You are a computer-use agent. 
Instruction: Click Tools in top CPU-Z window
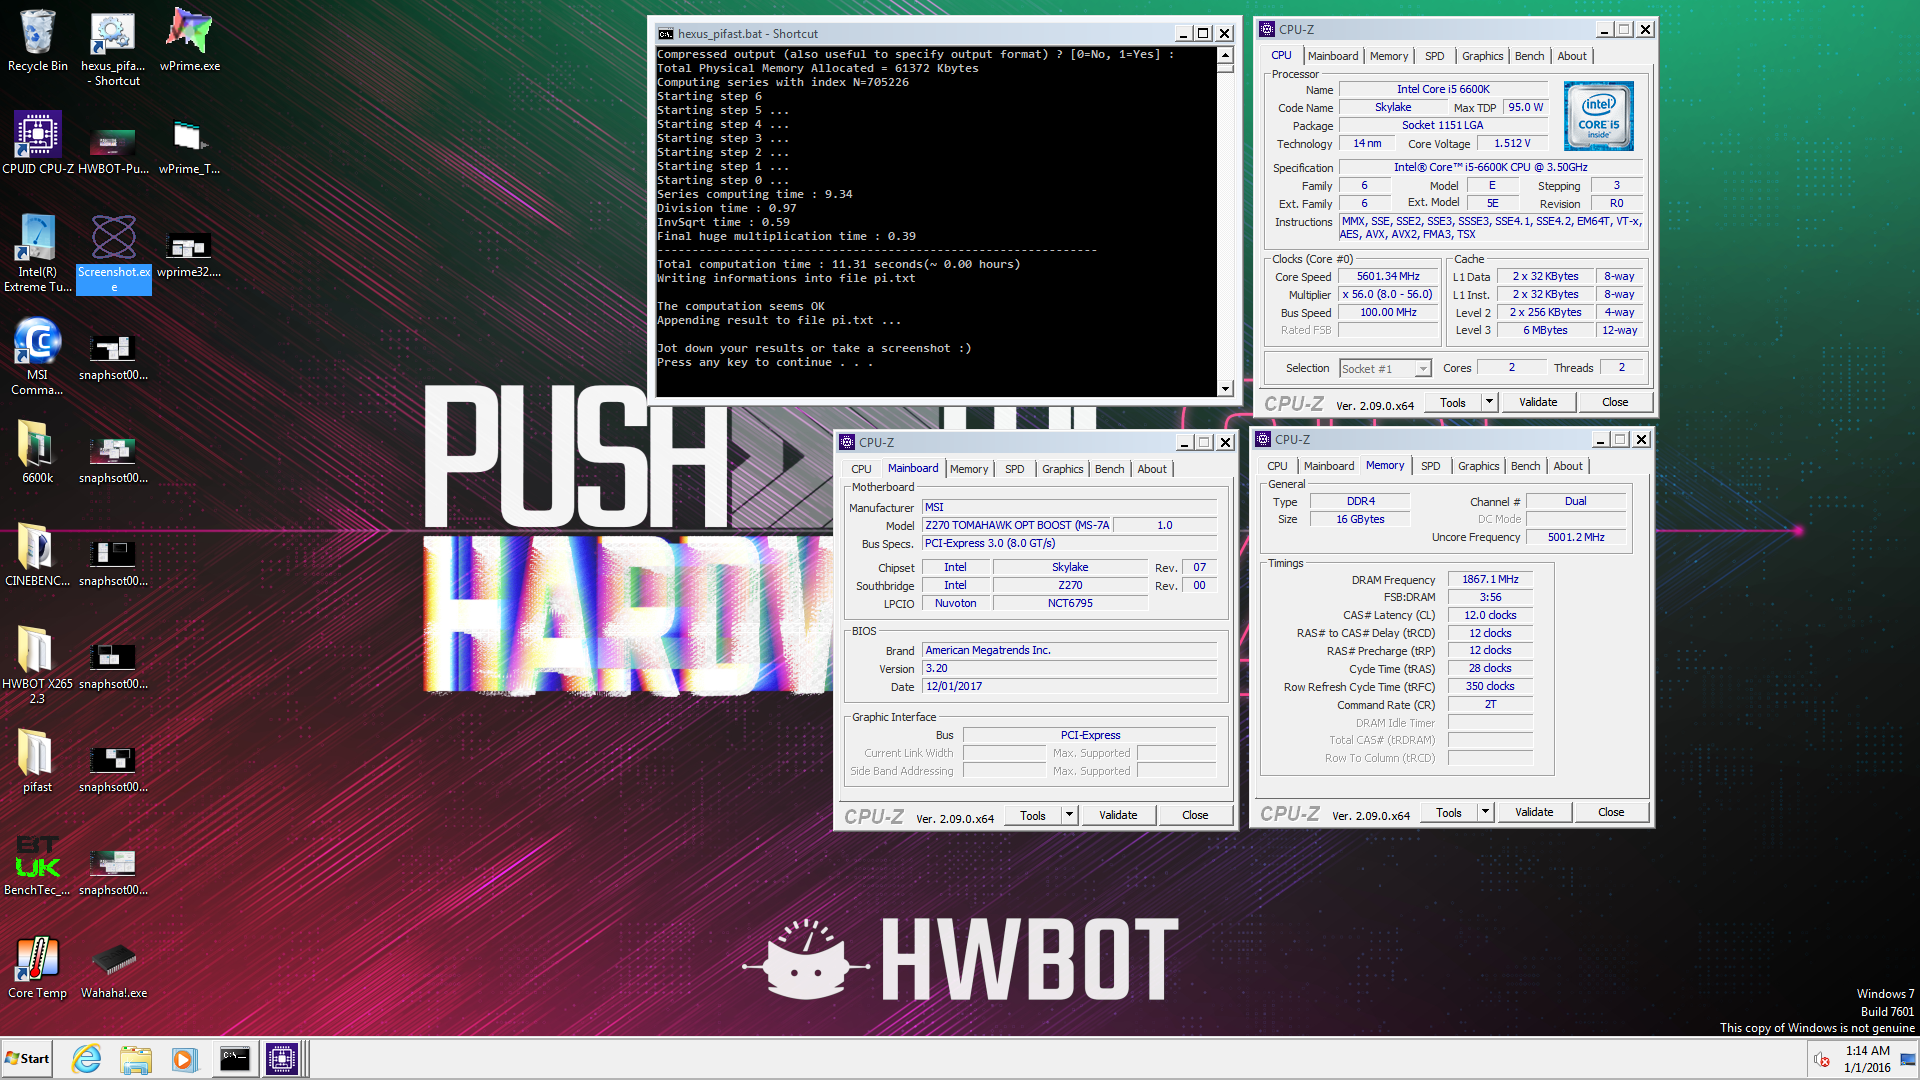(1453, 402)
